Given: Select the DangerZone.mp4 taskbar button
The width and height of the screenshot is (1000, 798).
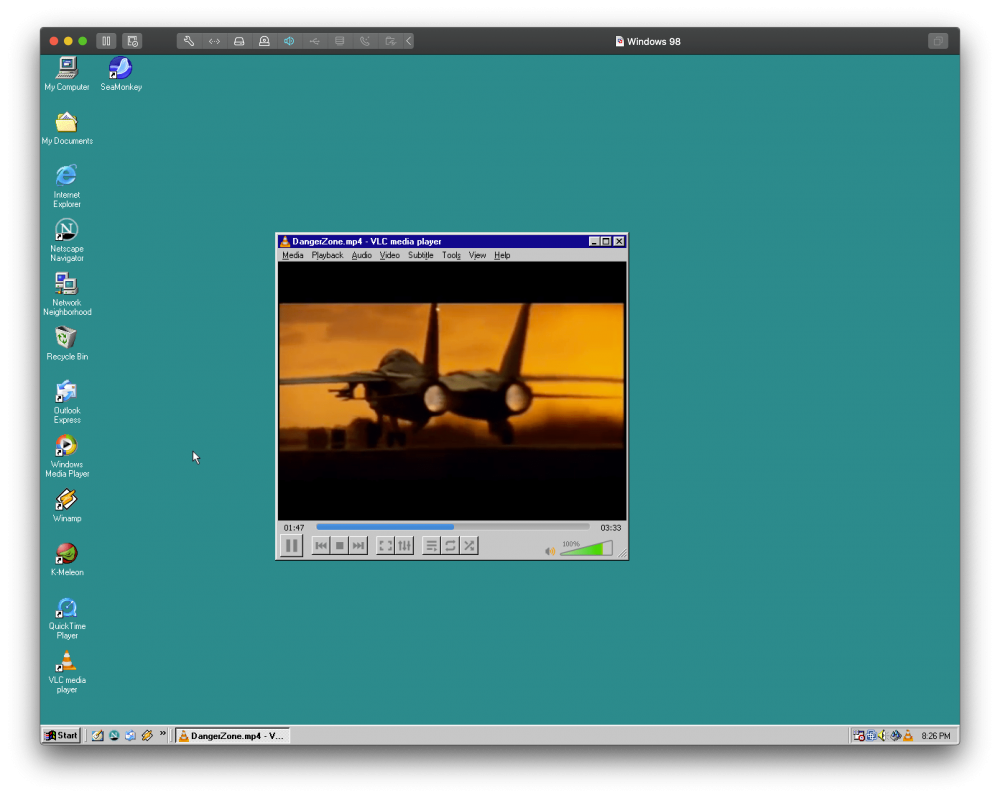Looking at the screenshot, I should 232,735.
